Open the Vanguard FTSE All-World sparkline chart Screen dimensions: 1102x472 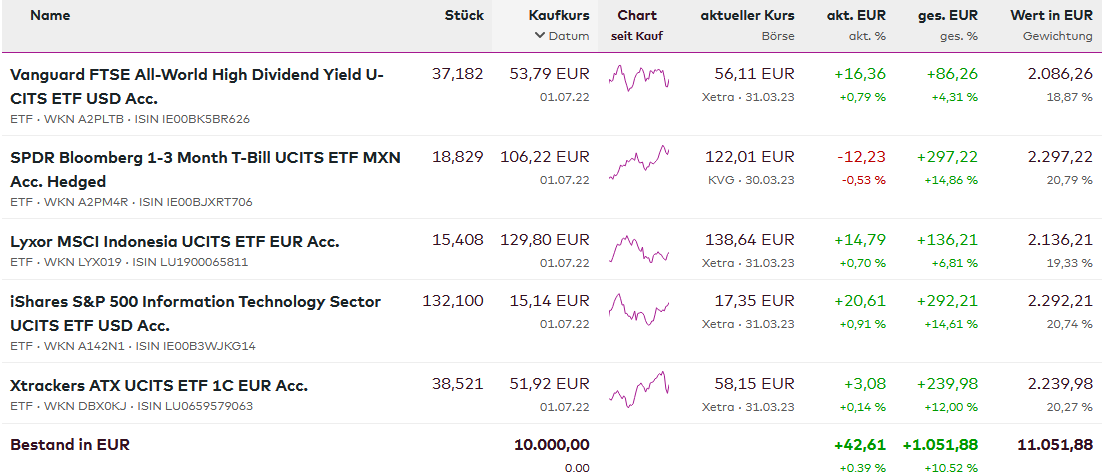pyautogui.click(x=638, y=77)
